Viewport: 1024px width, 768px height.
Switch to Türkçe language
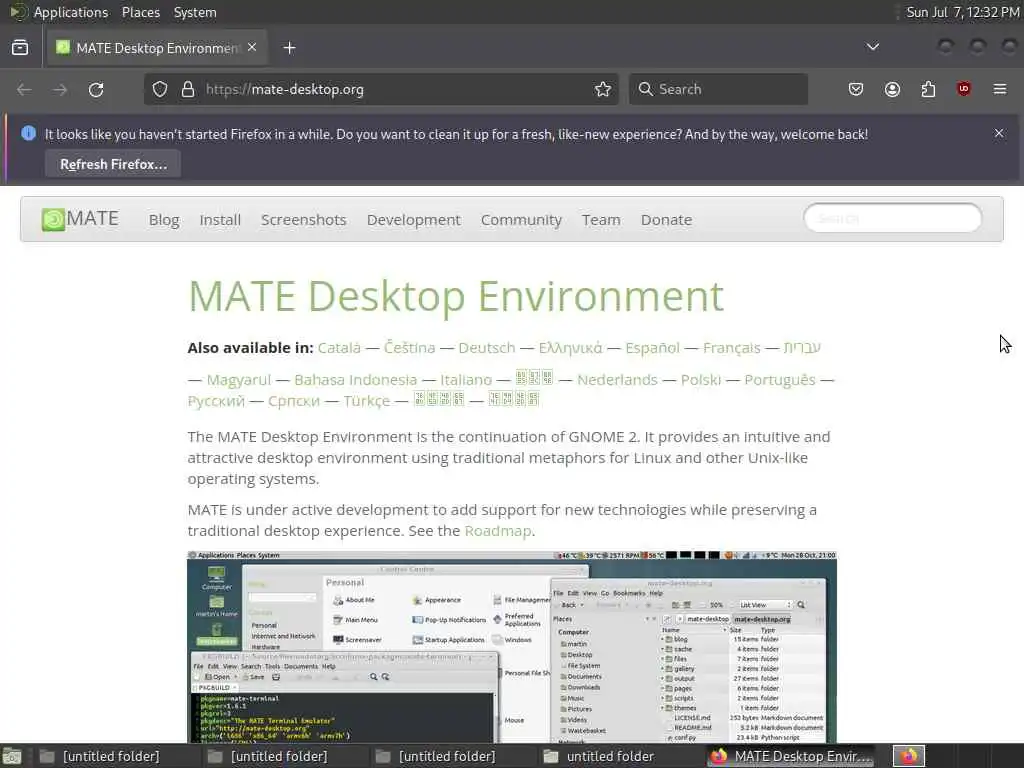[366, 400]
